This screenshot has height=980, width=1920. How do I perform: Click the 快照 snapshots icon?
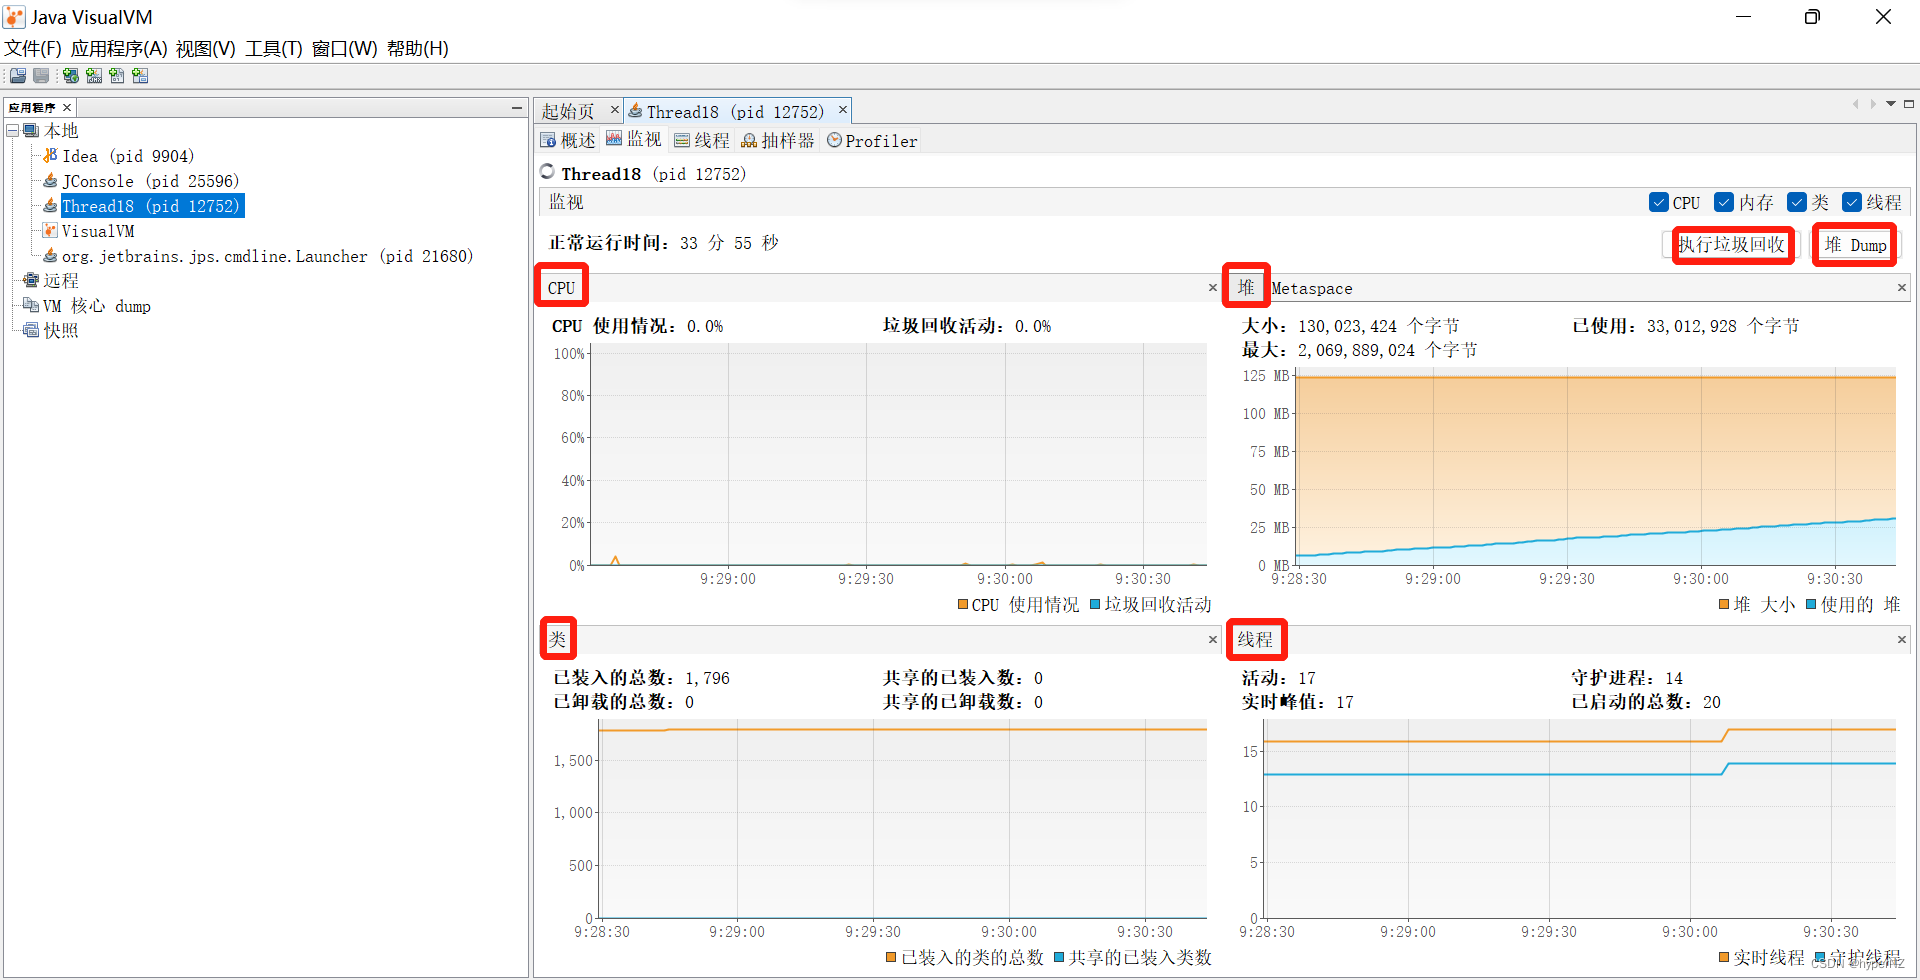point(31,331)
